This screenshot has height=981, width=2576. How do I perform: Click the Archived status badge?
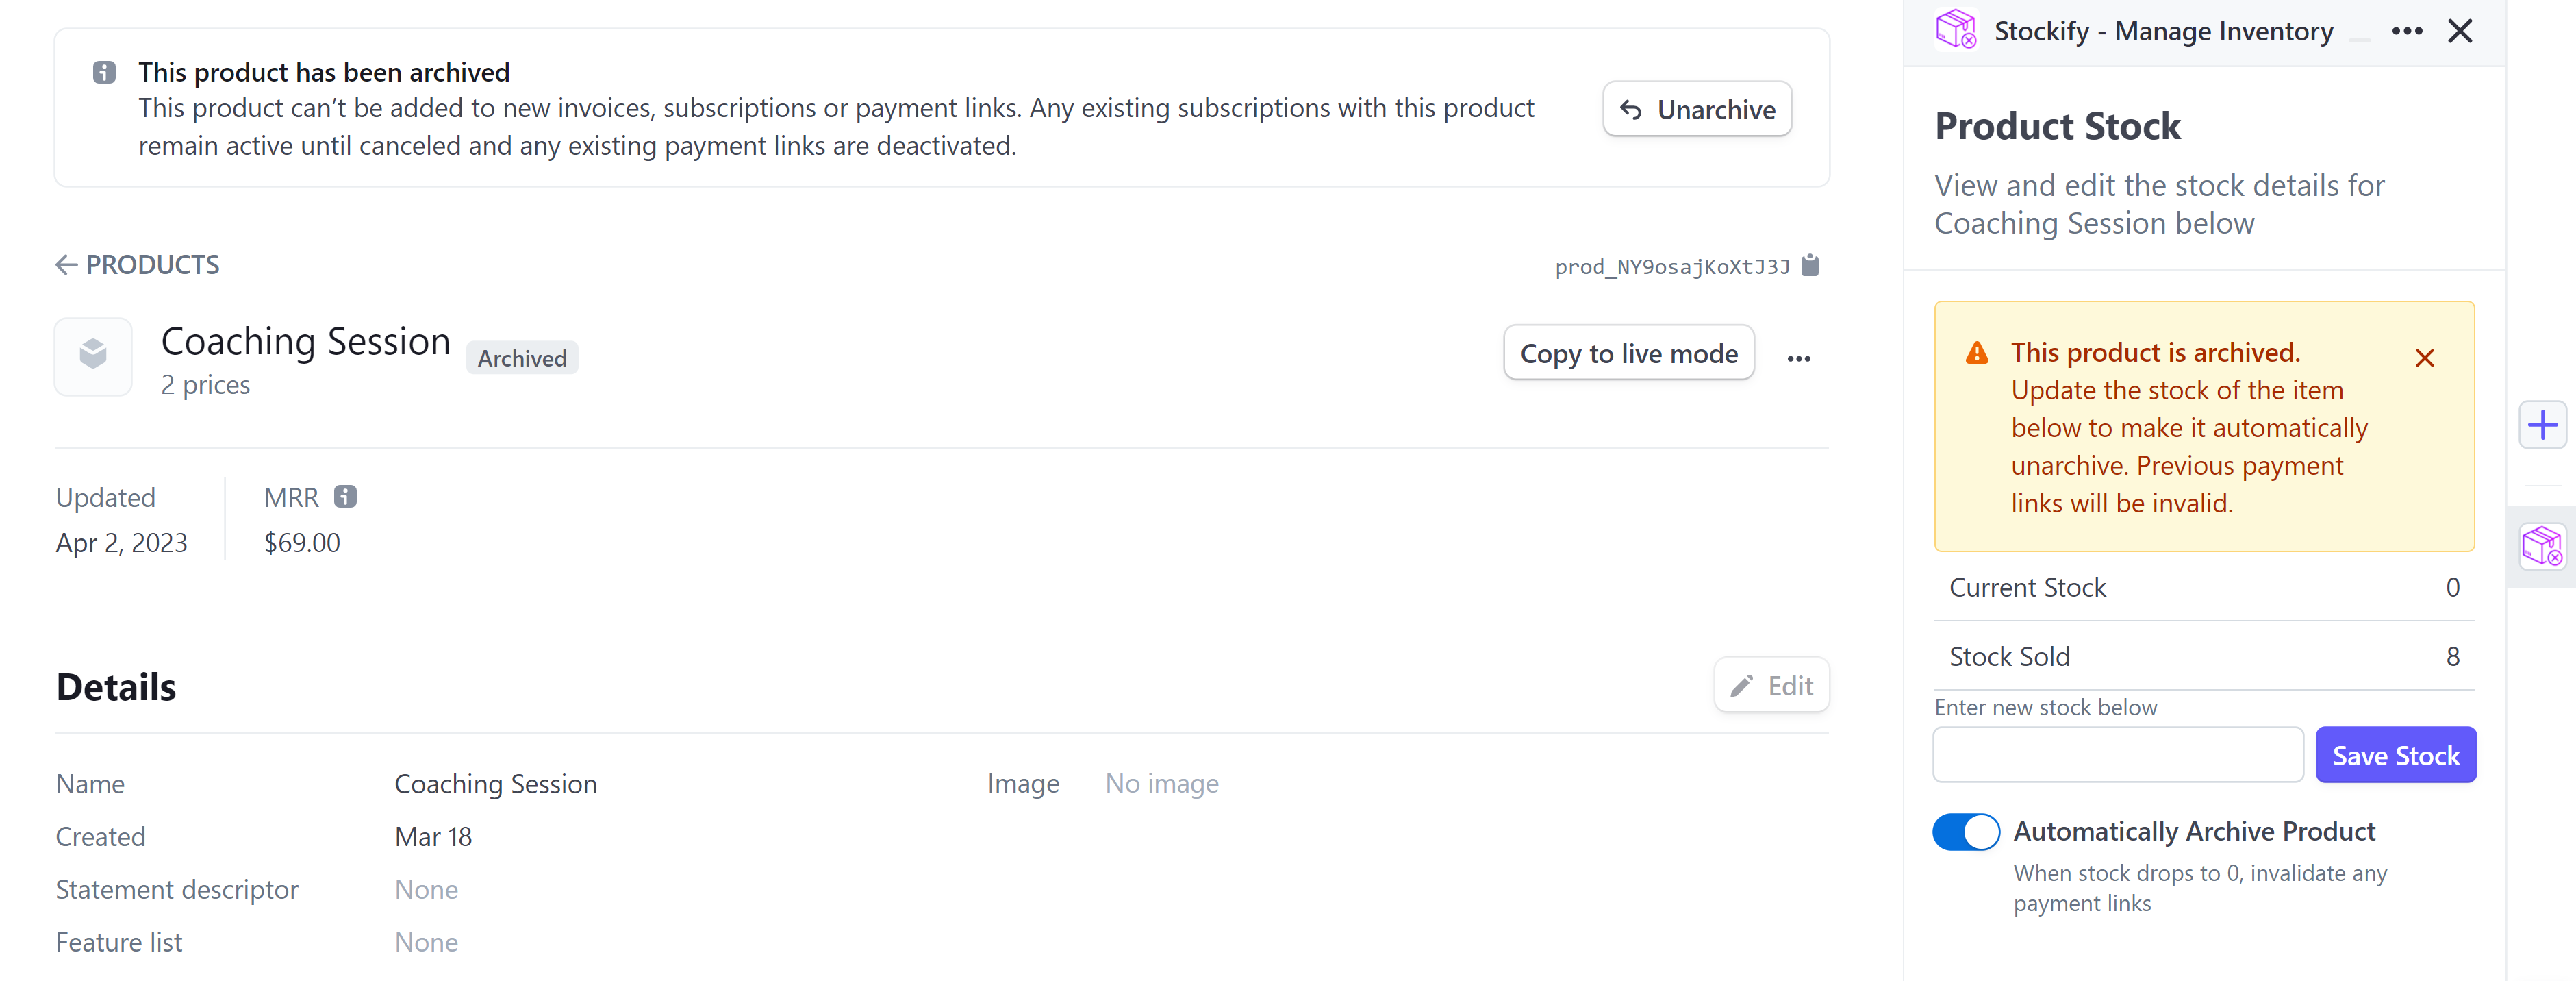tap(522, 359)
